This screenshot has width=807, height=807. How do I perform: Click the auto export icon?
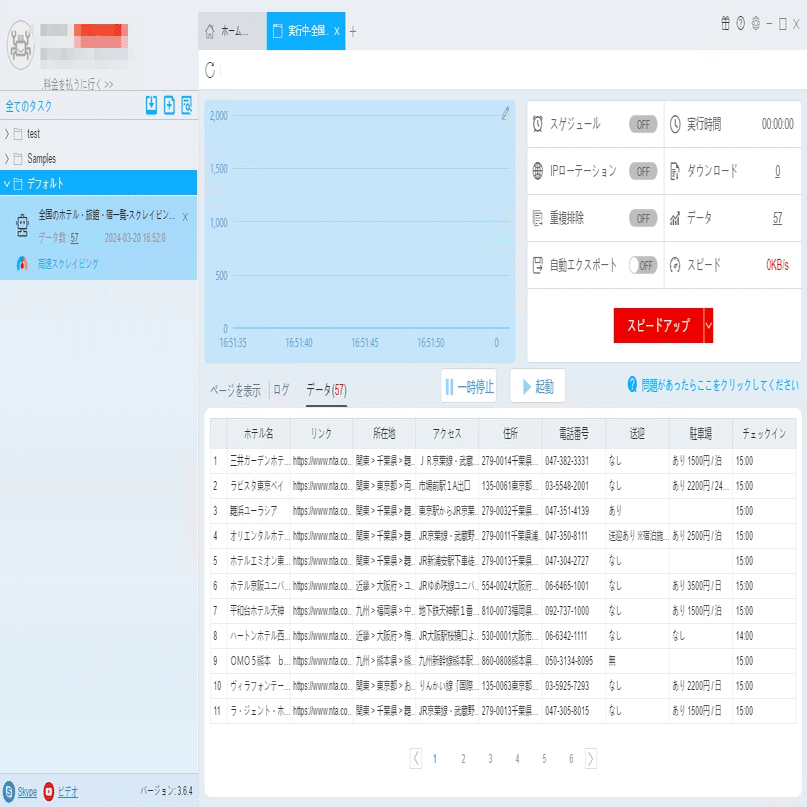[537, 265]
